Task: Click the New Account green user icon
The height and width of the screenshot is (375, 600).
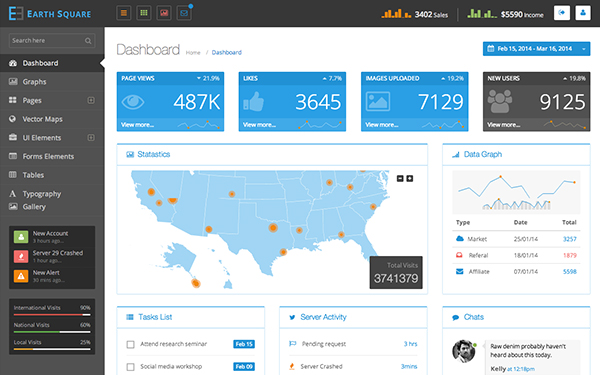Action: click(21, 237)
